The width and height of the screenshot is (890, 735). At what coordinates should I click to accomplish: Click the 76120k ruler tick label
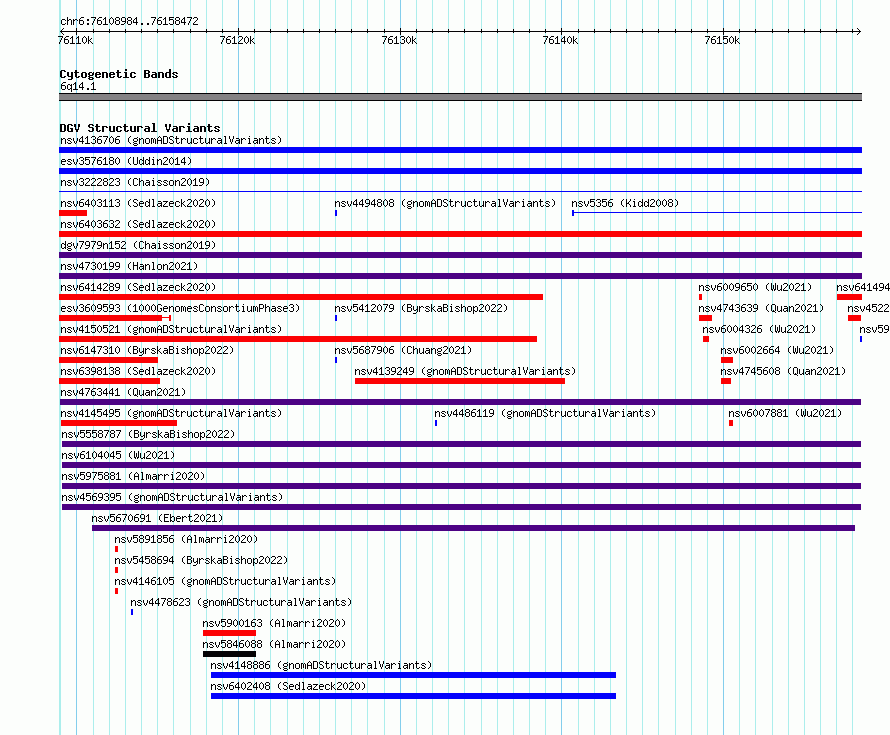(x=237, y=40)
